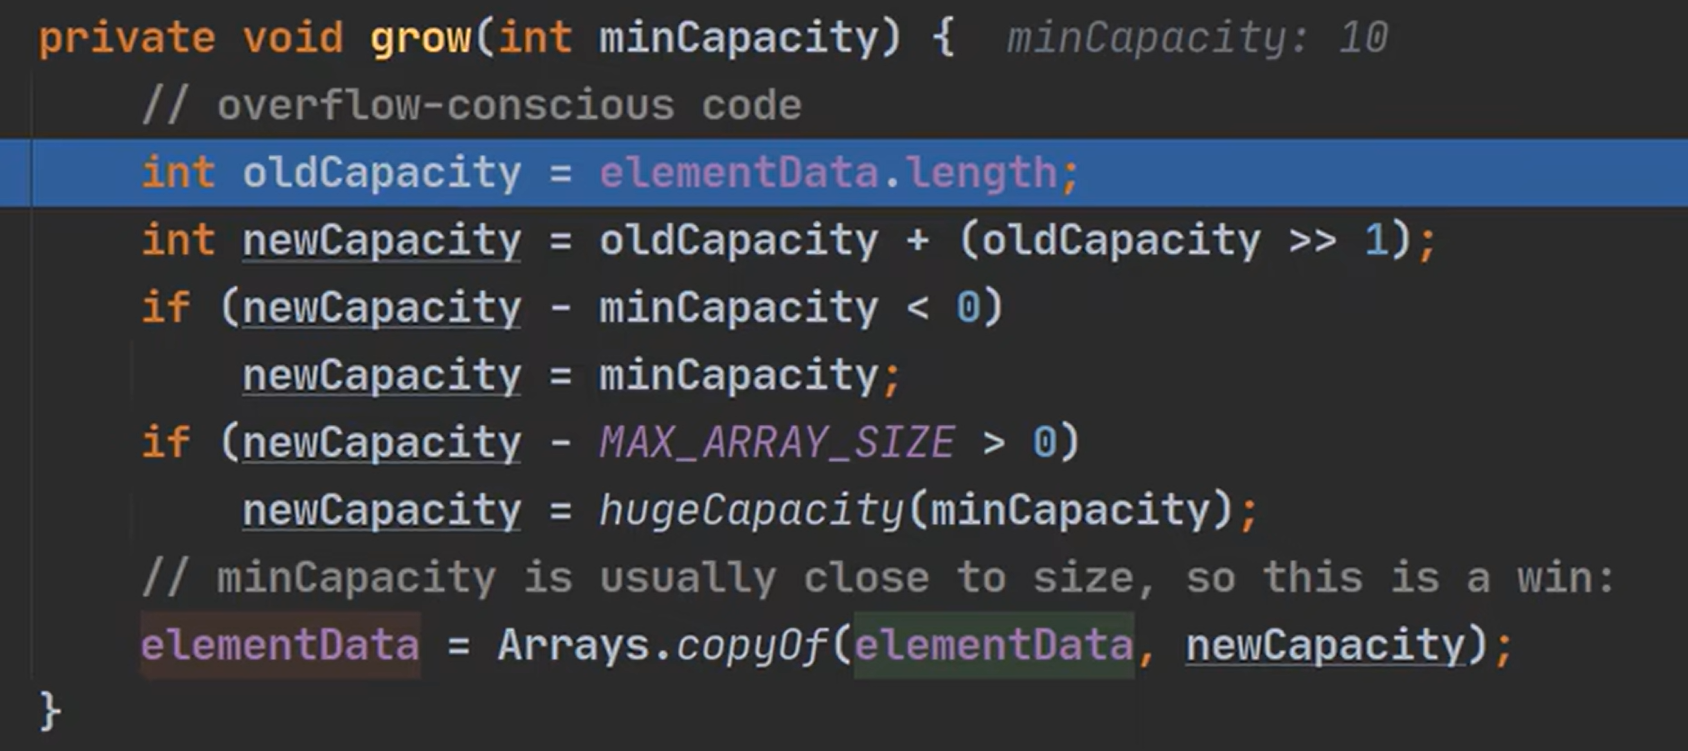Click elementData.length in the highlighted line

(x=828, y=173)
